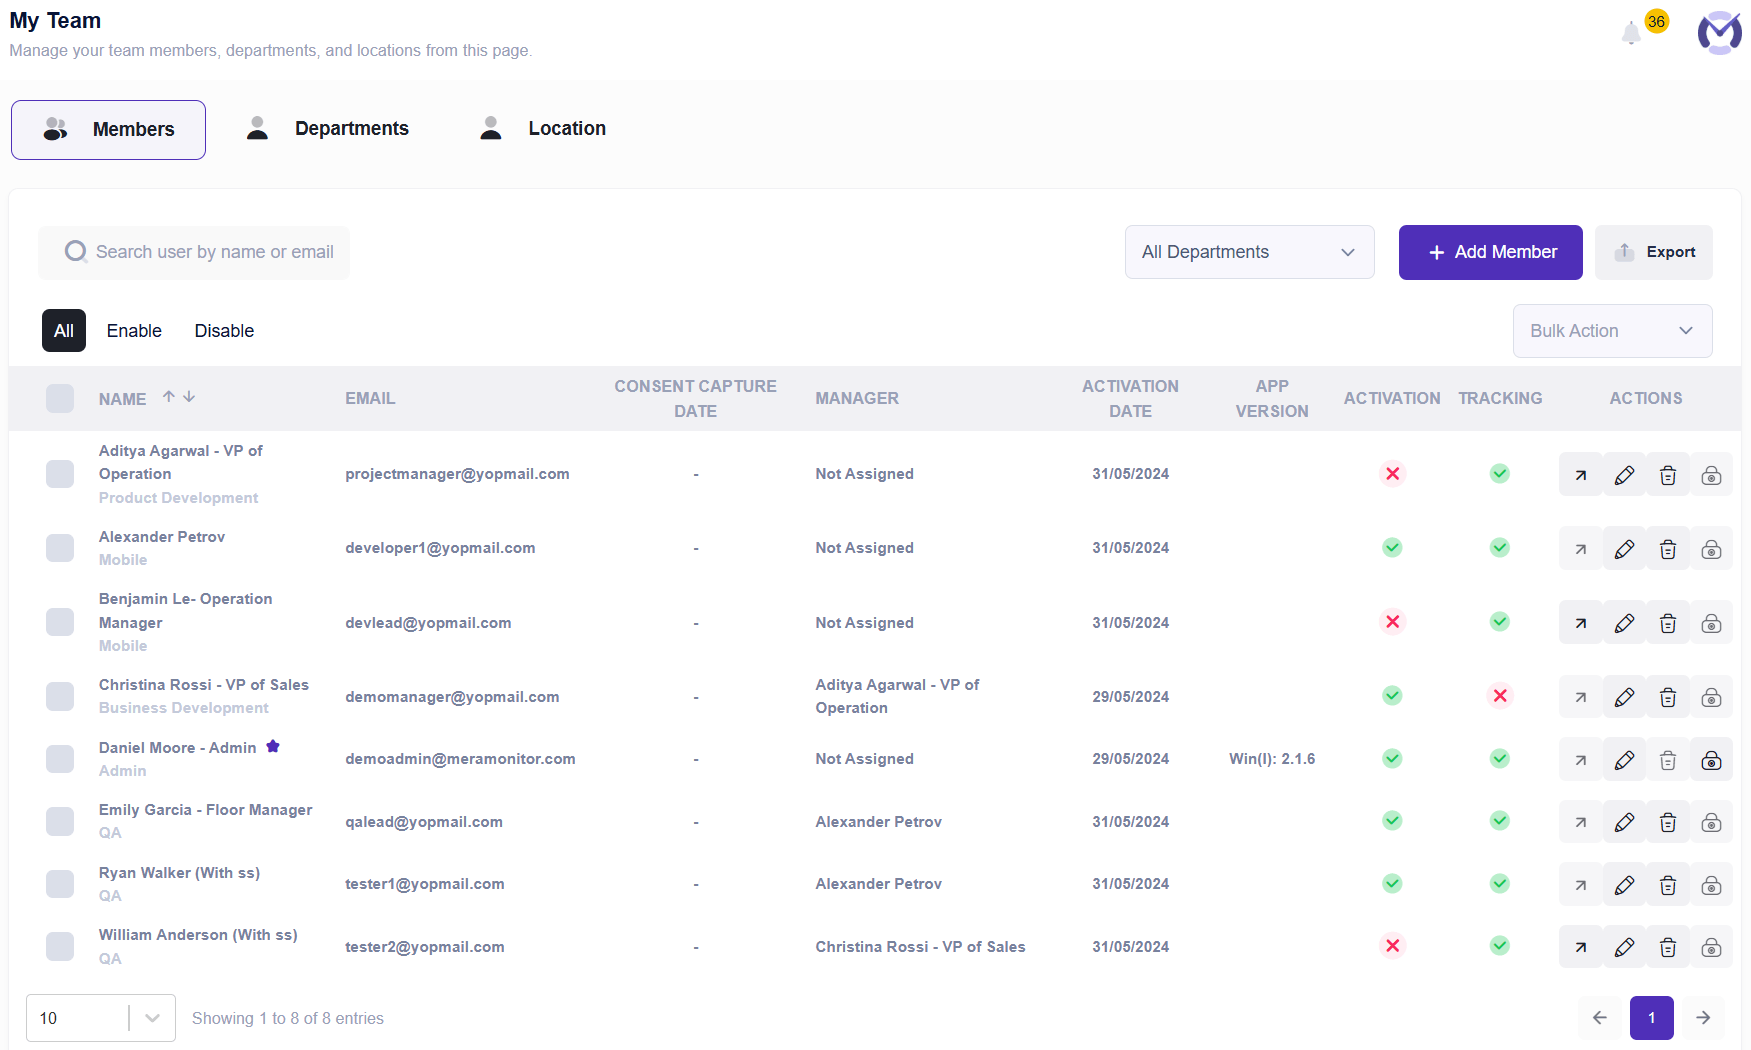Viewport: 1751px width, 1050px height.
Task: Check the select-all checkbox in header
Action: [x=60, y=398]
